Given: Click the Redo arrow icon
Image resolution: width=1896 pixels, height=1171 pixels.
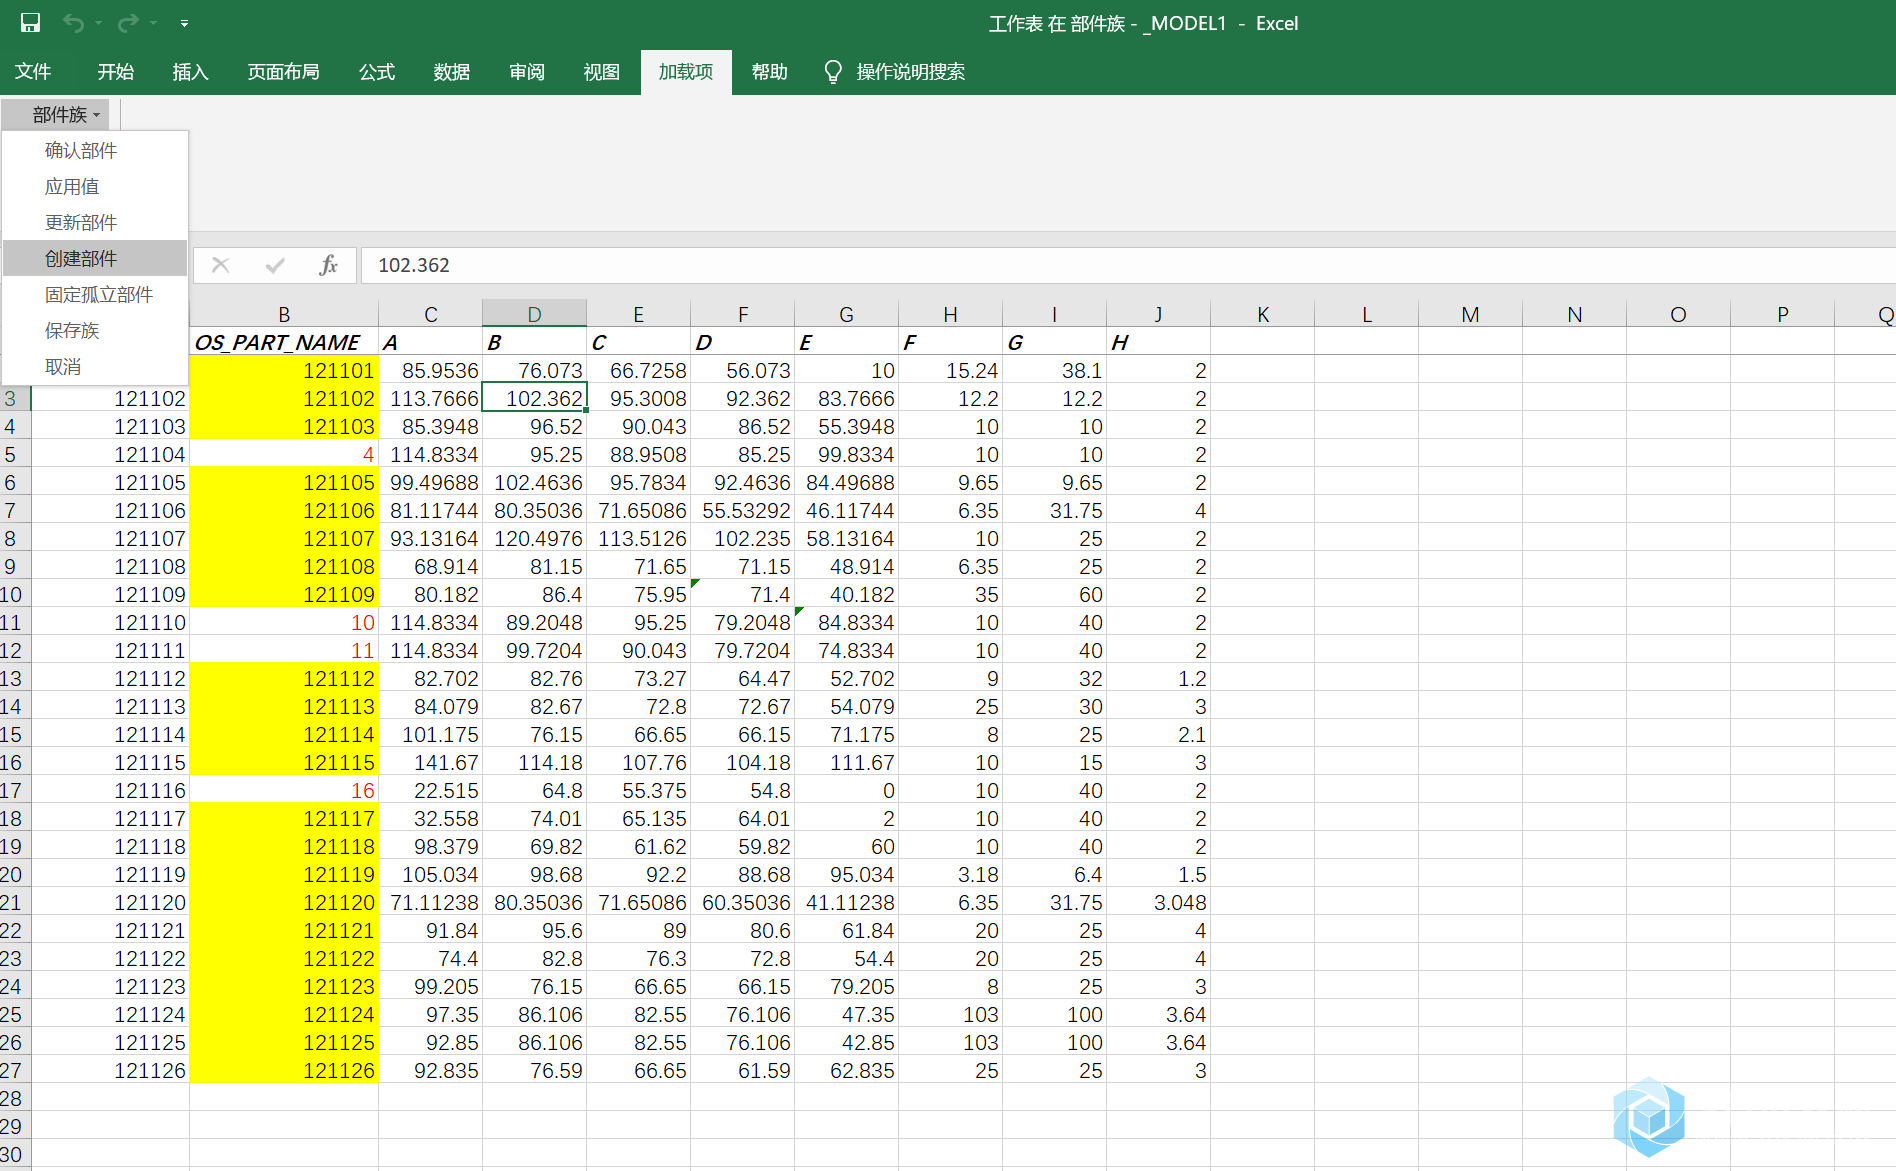Looking at the screenshot, I should (x=128, y=22).
